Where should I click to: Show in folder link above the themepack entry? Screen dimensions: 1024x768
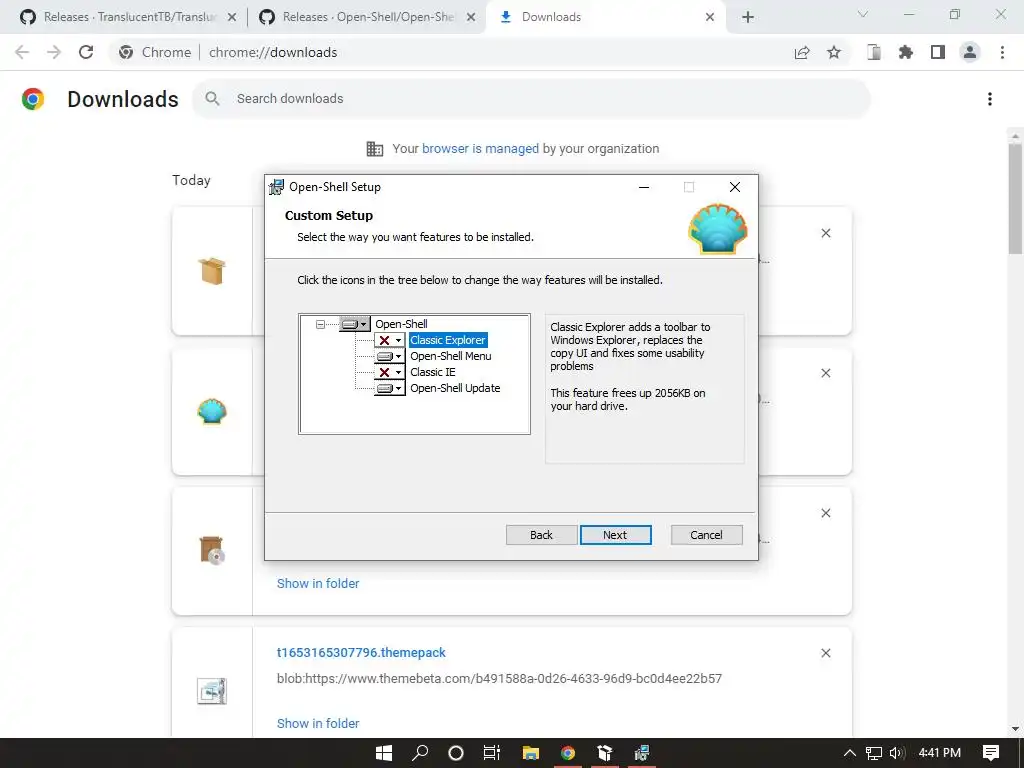point(318,584)
